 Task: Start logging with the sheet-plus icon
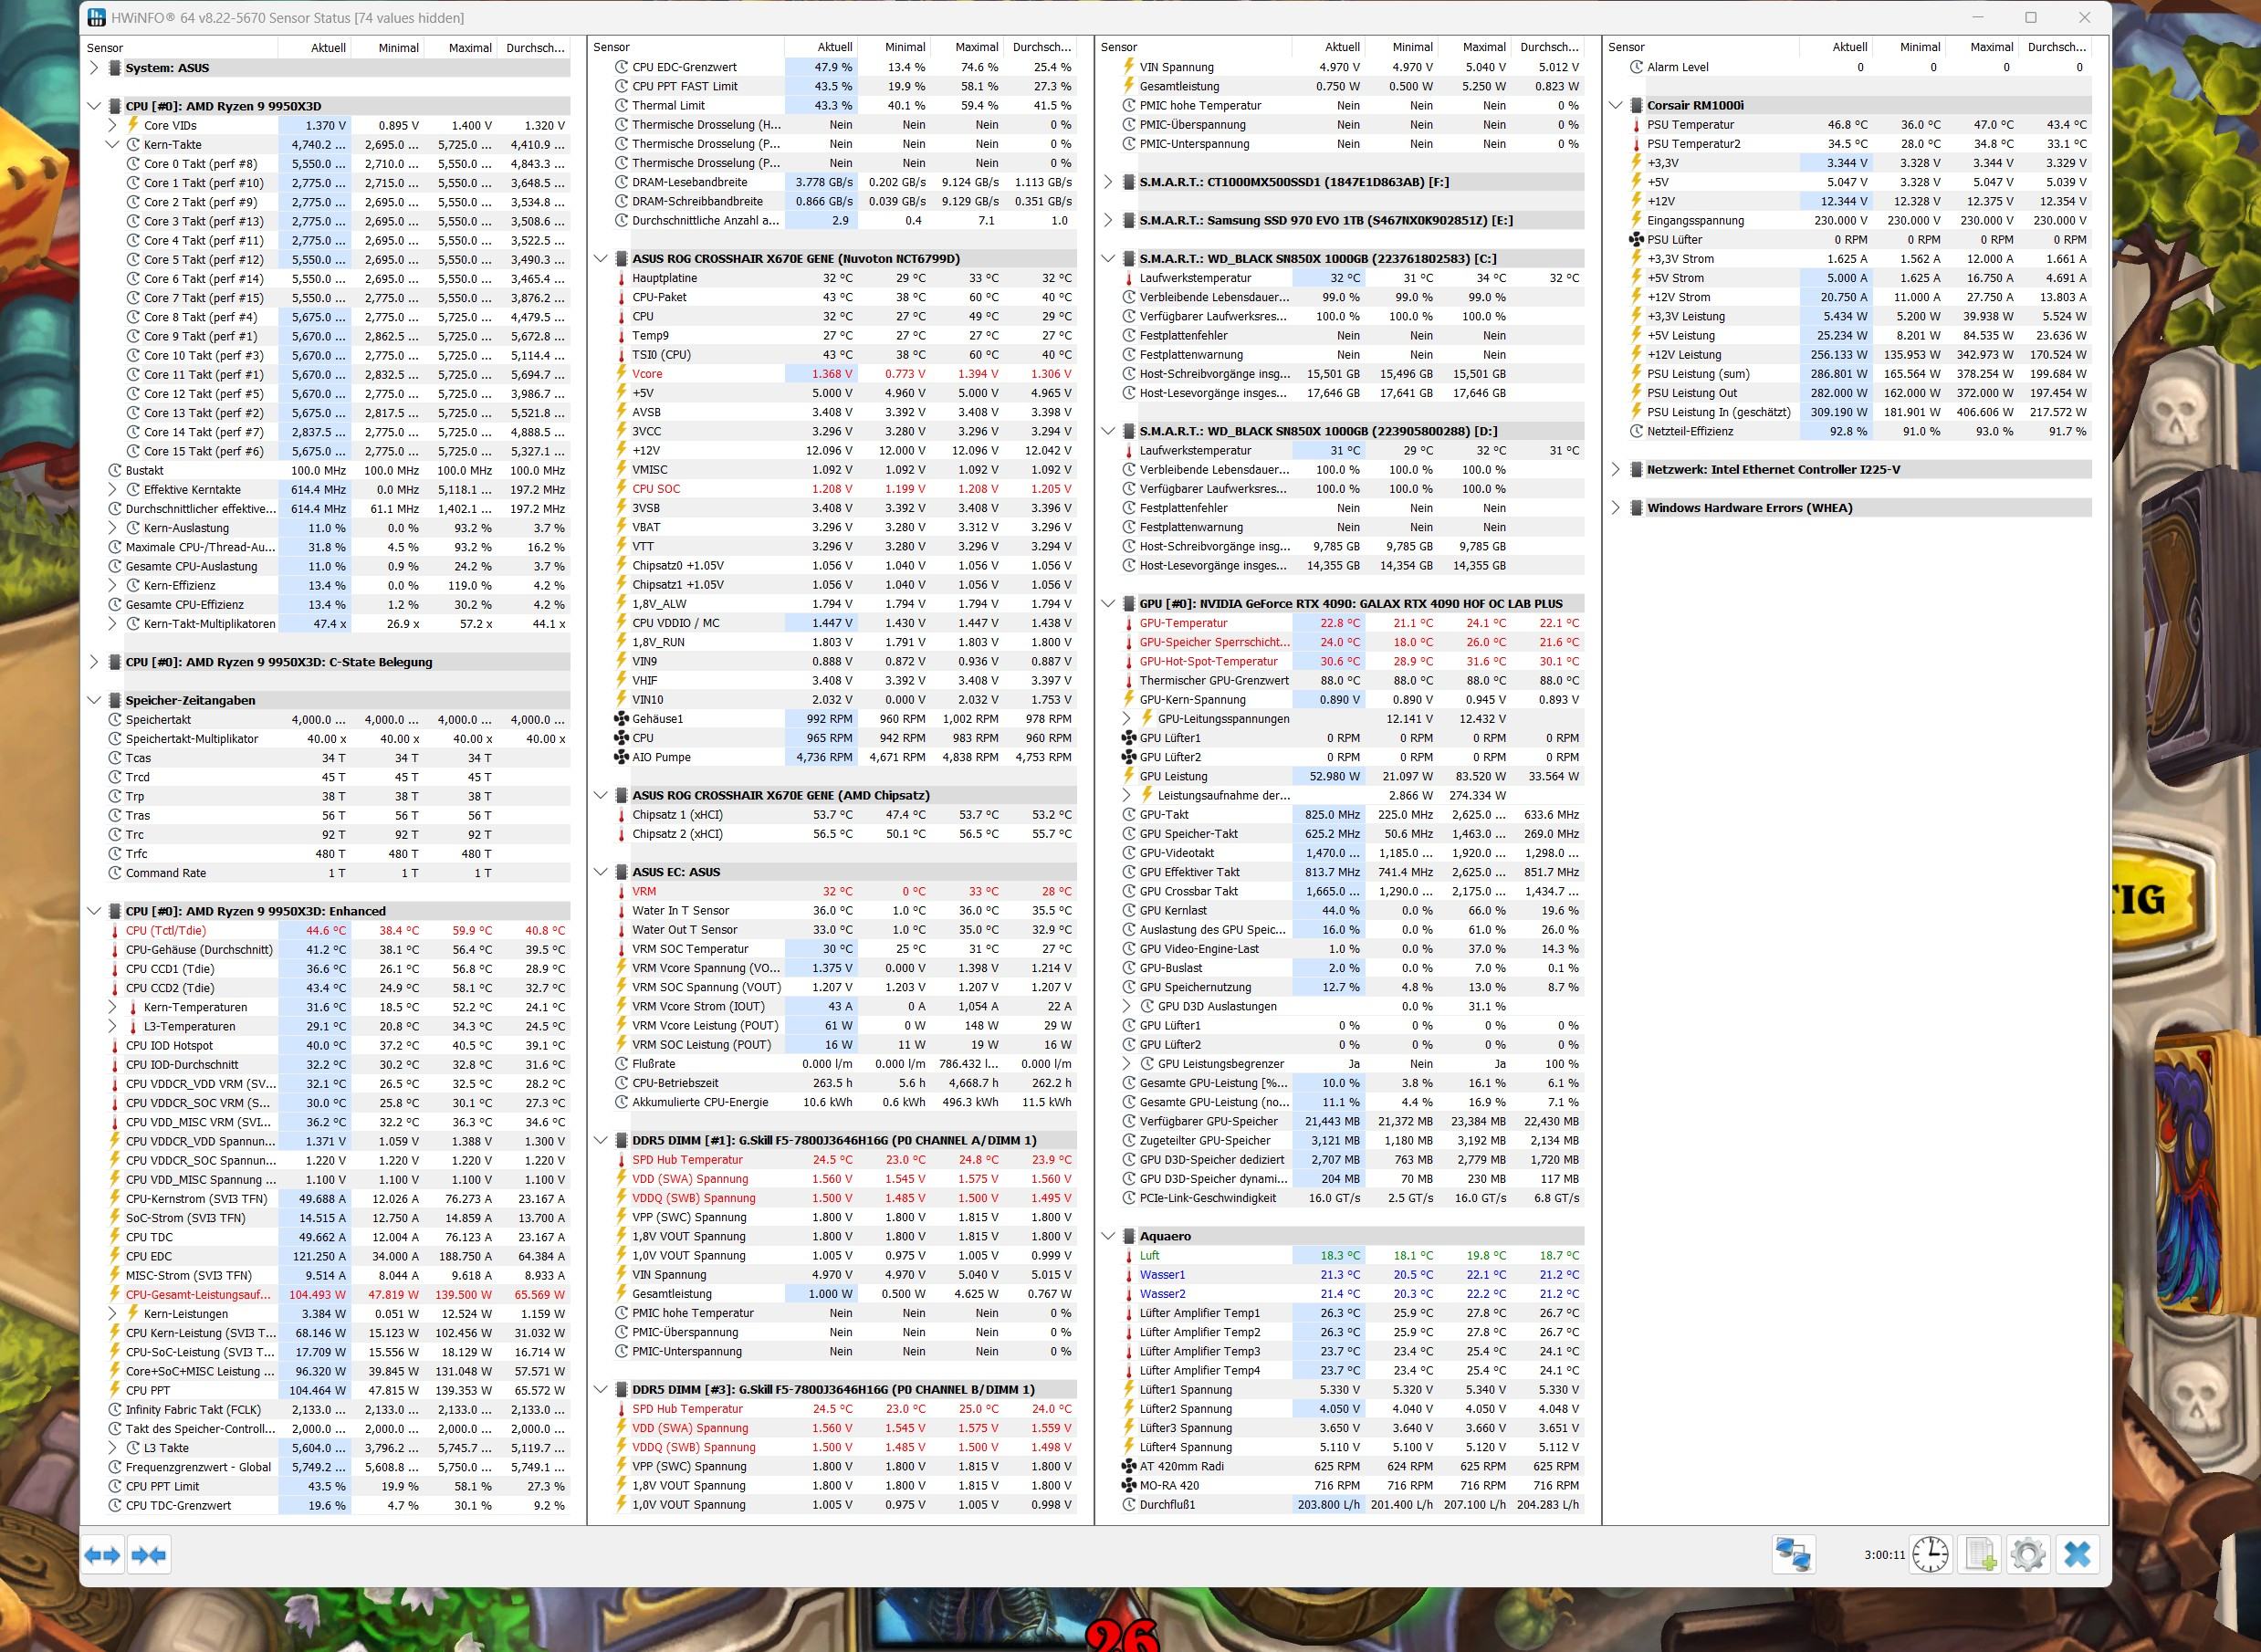click(1980, 1555)
